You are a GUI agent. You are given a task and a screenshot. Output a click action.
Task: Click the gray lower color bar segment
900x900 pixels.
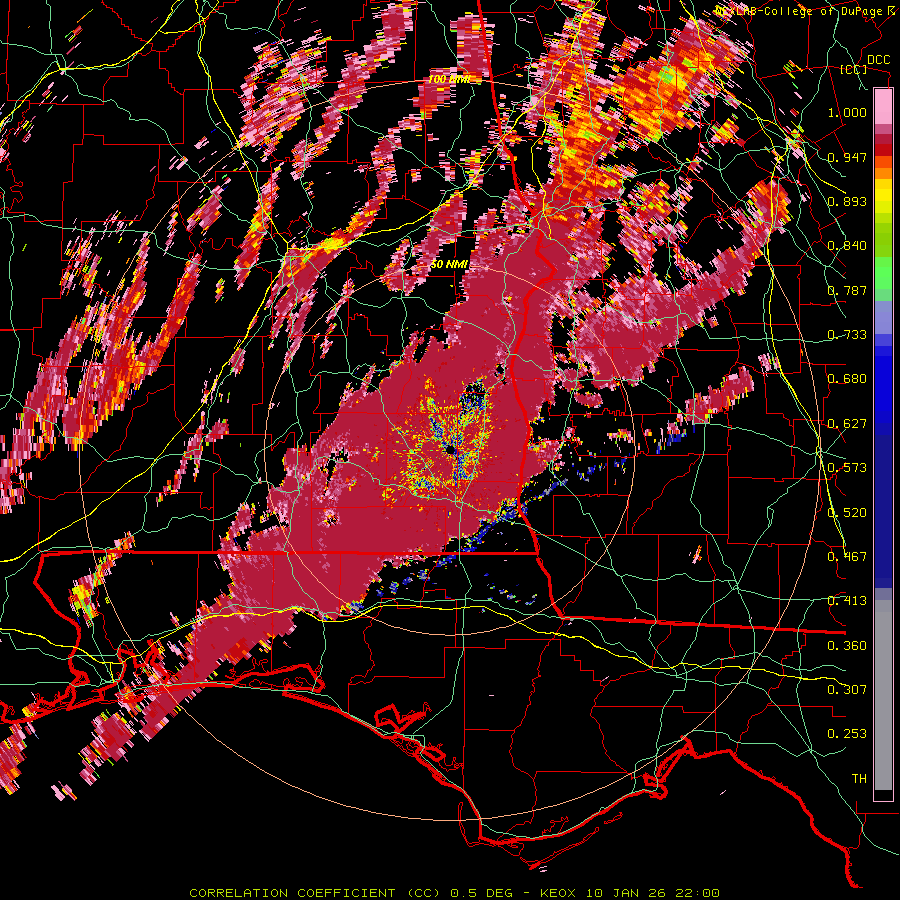tap(883, 695)
